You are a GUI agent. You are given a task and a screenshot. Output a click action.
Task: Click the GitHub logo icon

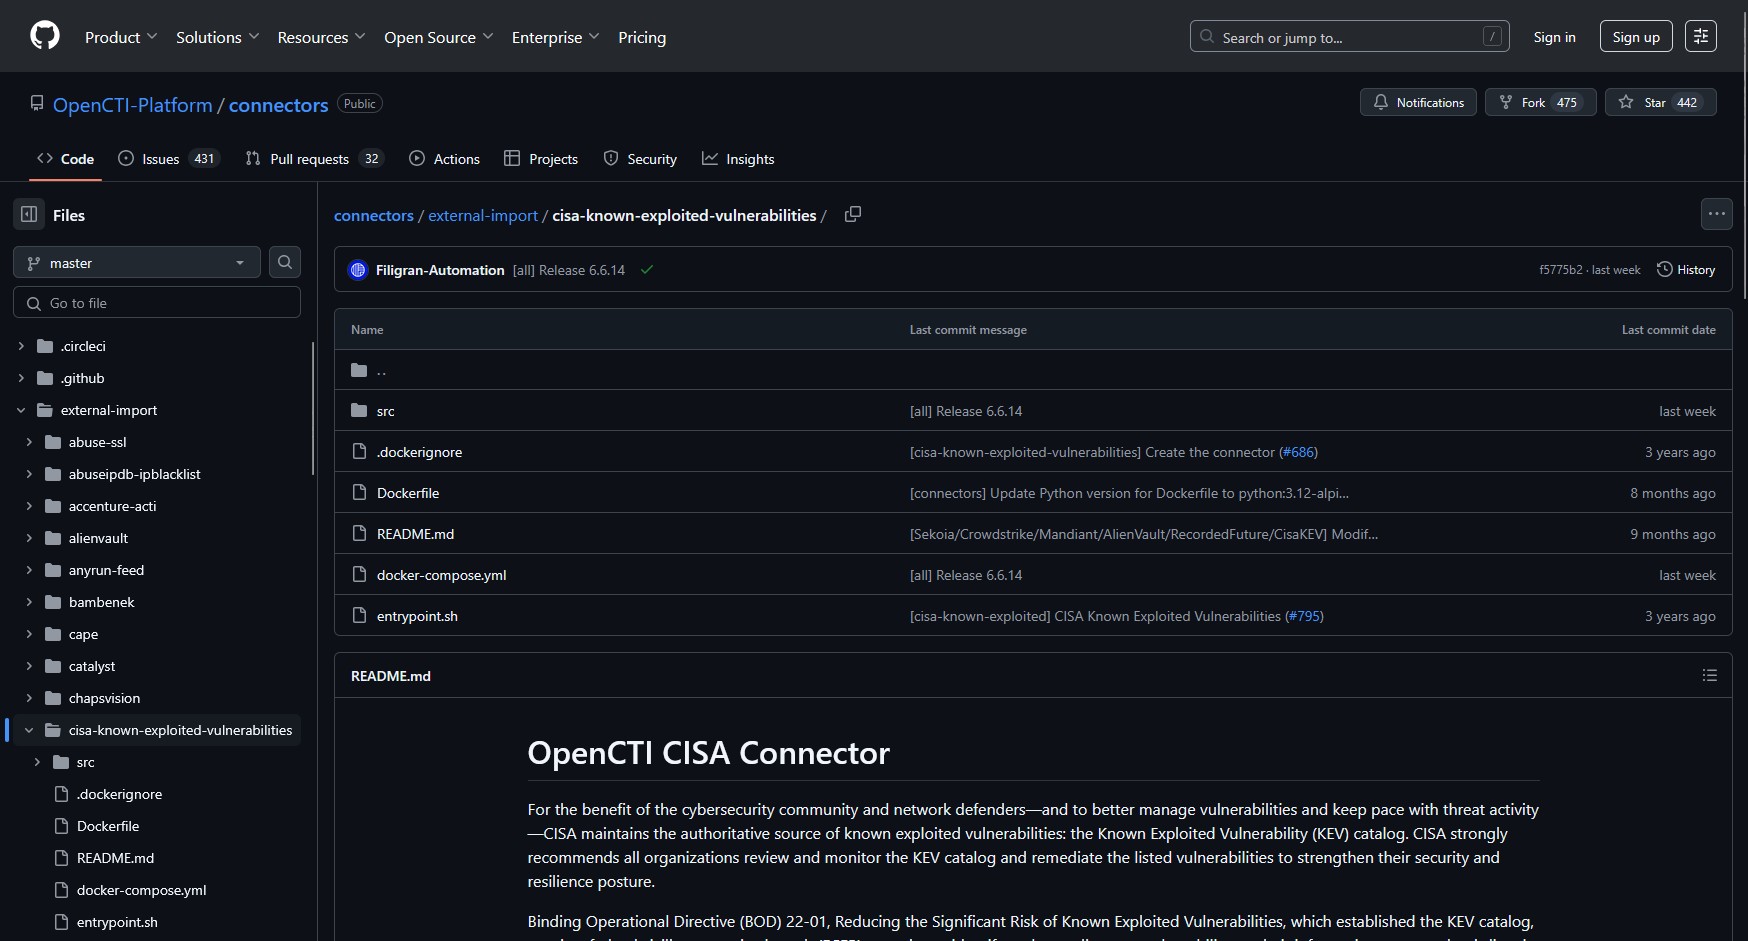pos(45,36)
